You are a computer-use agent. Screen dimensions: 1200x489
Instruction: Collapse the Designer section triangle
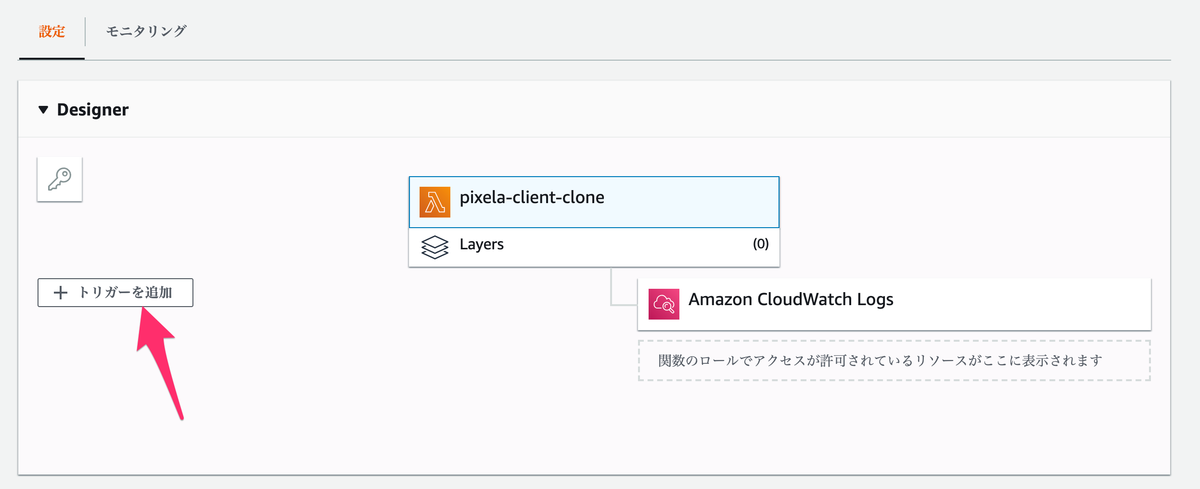point(43,110)
